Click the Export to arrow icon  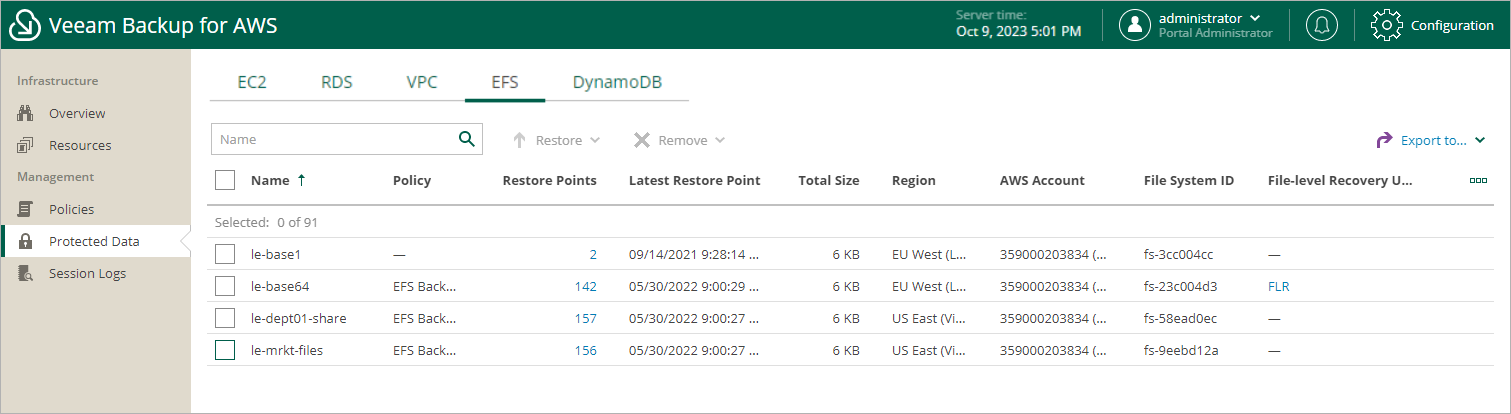pyautogui.click(x=1385, y=141)
